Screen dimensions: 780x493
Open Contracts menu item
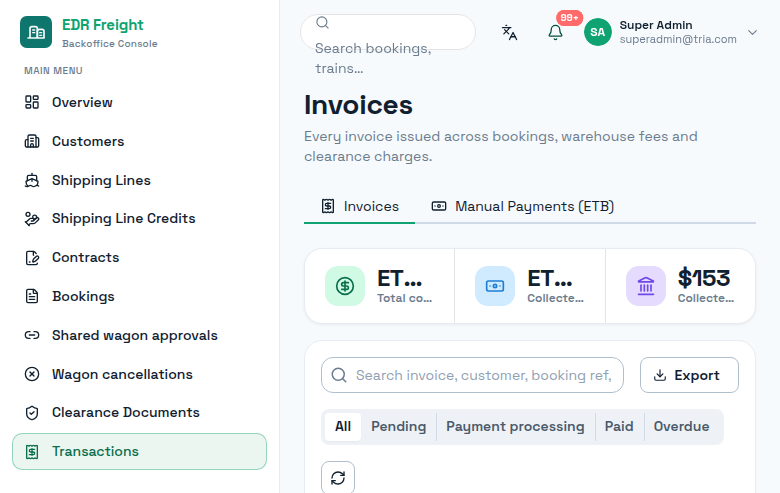point(139,258)
